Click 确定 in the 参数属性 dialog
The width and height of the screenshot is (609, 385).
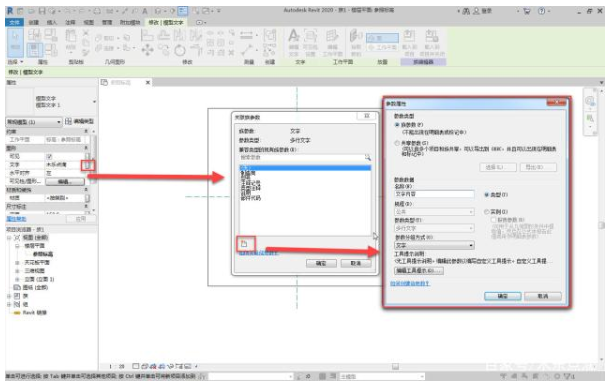point(502,296)
